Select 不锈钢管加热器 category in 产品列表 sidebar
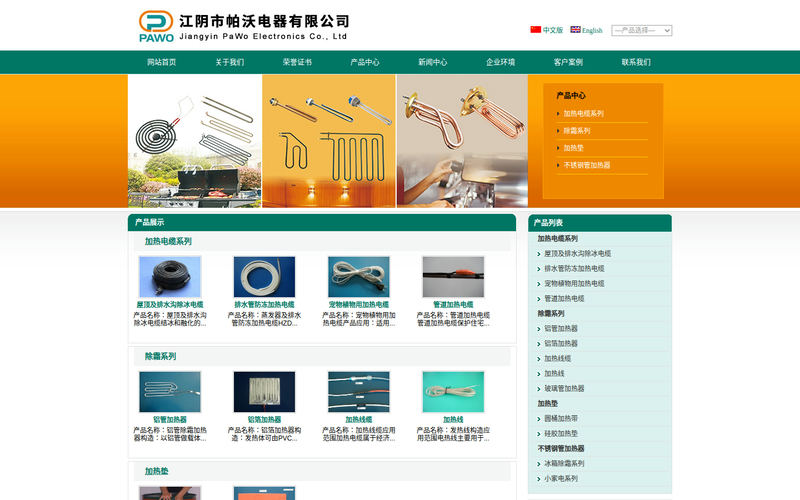 coord(561,448)
